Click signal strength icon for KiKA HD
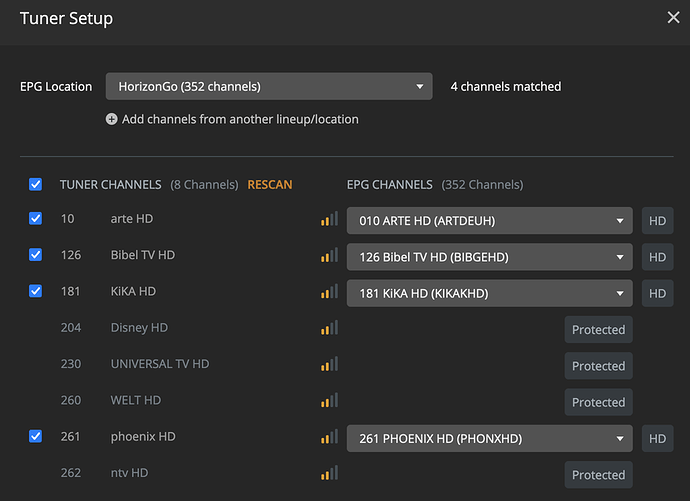This screenshot has width=690, height=501. click(329, 292)
